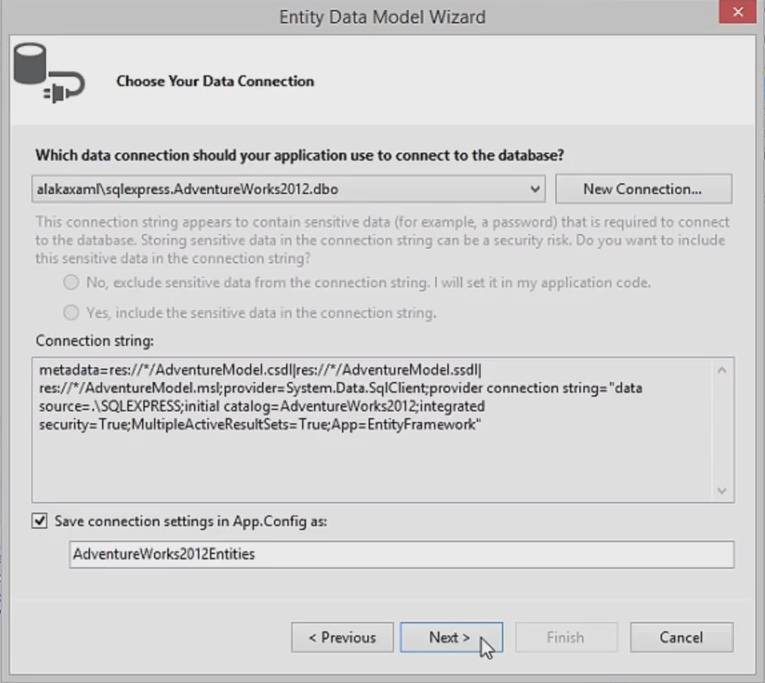
Task: Close the Entity Data Model Wizard window
Action: tap(737, 12)
